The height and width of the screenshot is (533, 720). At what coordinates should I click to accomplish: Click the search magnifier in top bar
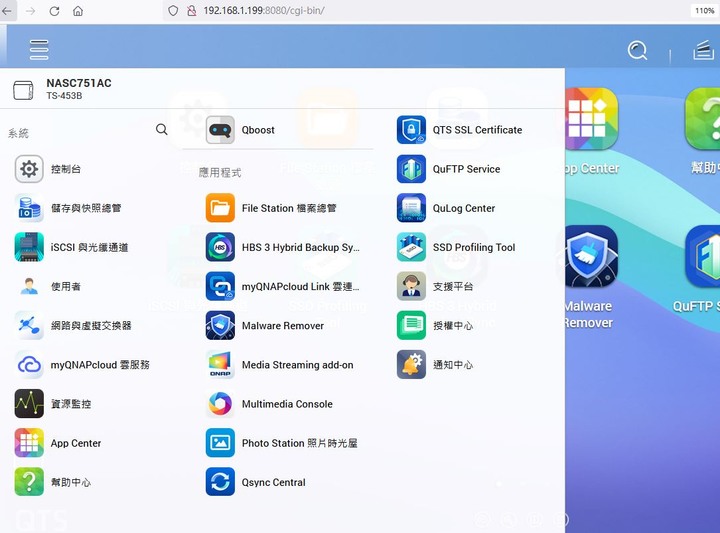pyautogui.click(x=637, y=50)
